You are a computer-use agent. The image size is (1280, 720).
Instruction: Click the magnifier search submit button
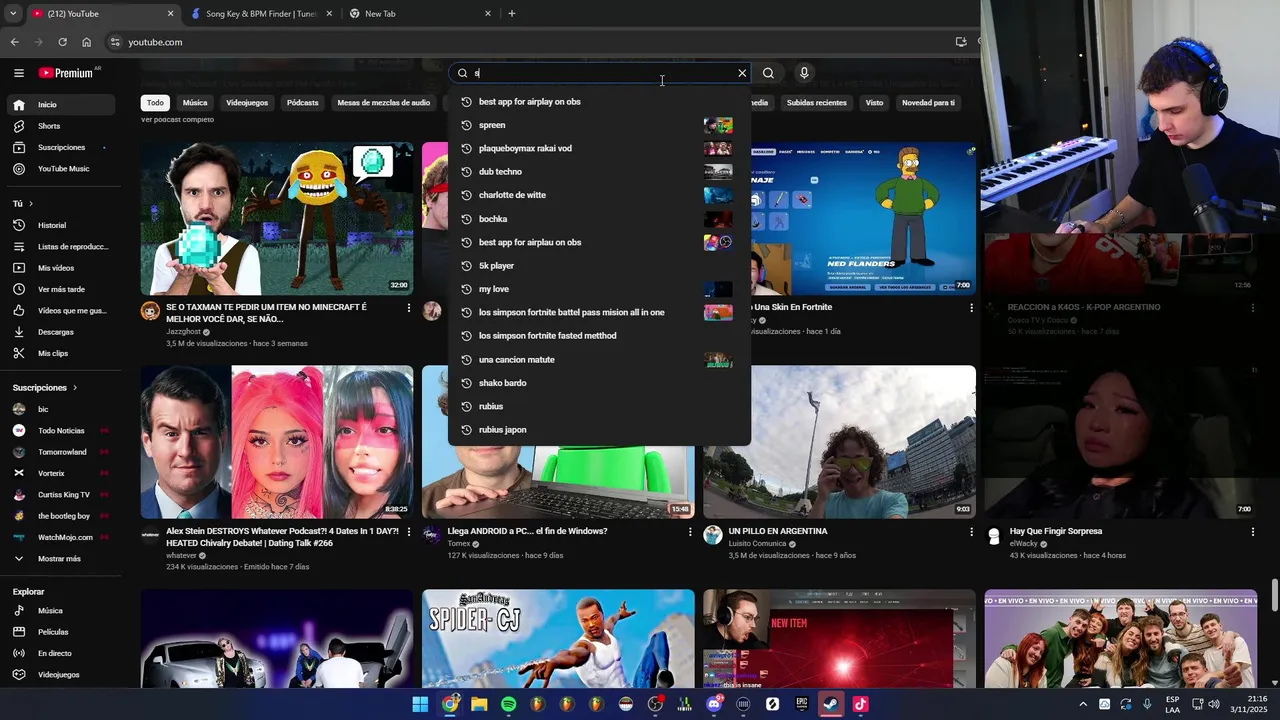768,73
